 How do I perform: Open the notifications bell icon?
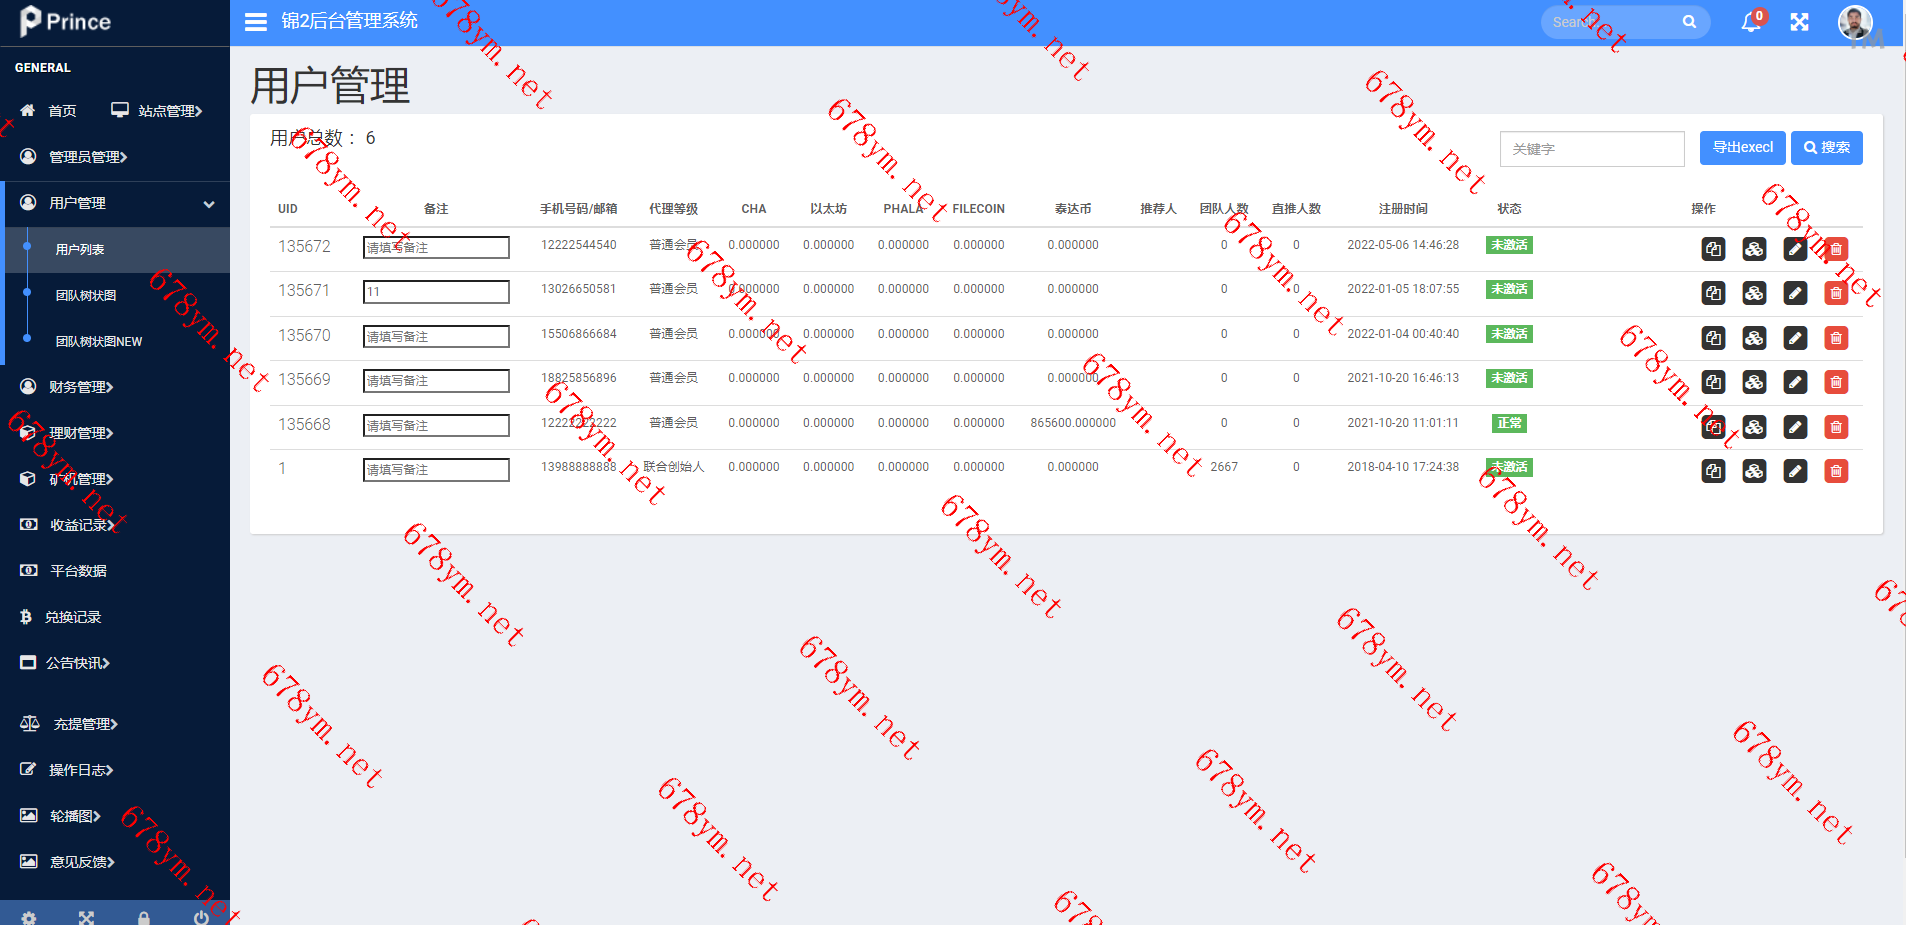1751,22
